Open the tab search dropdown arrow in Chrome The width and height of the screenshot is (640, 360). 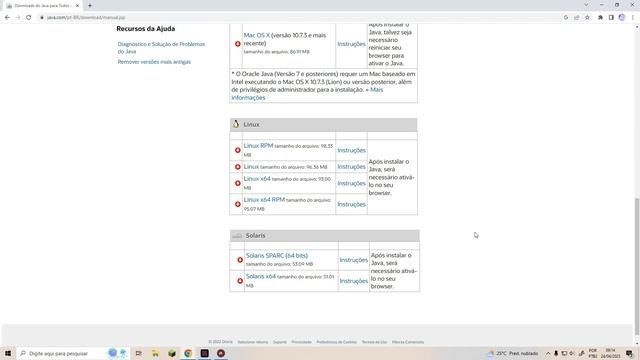[586, 5]
